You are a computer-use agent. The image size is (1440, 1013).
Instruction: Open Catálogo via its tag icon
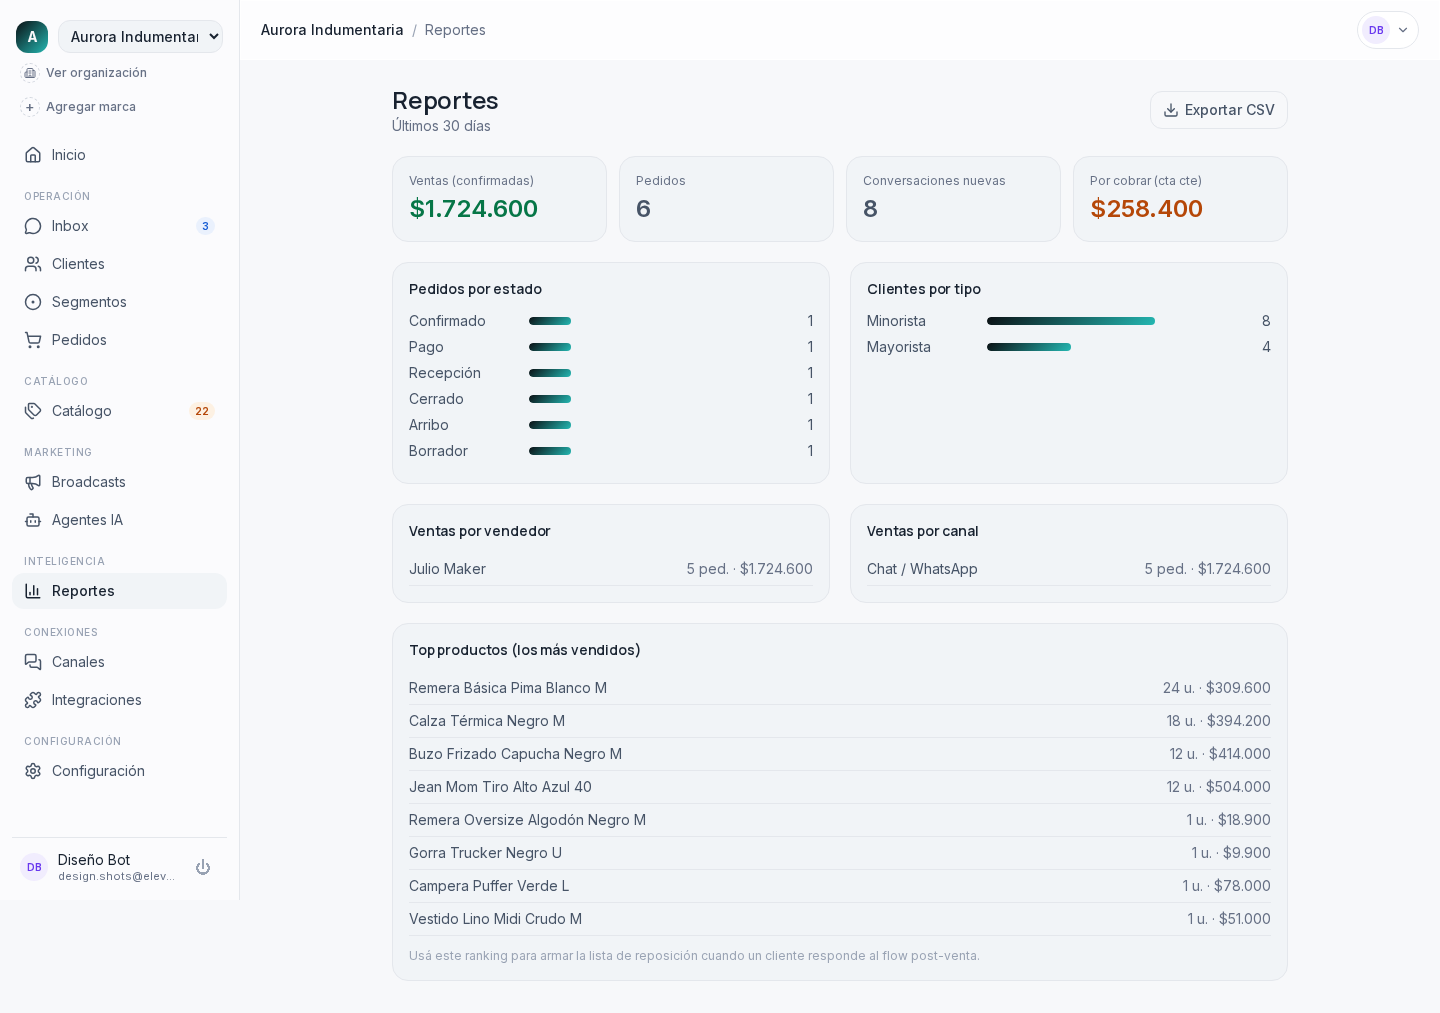[x=33, y=411]
